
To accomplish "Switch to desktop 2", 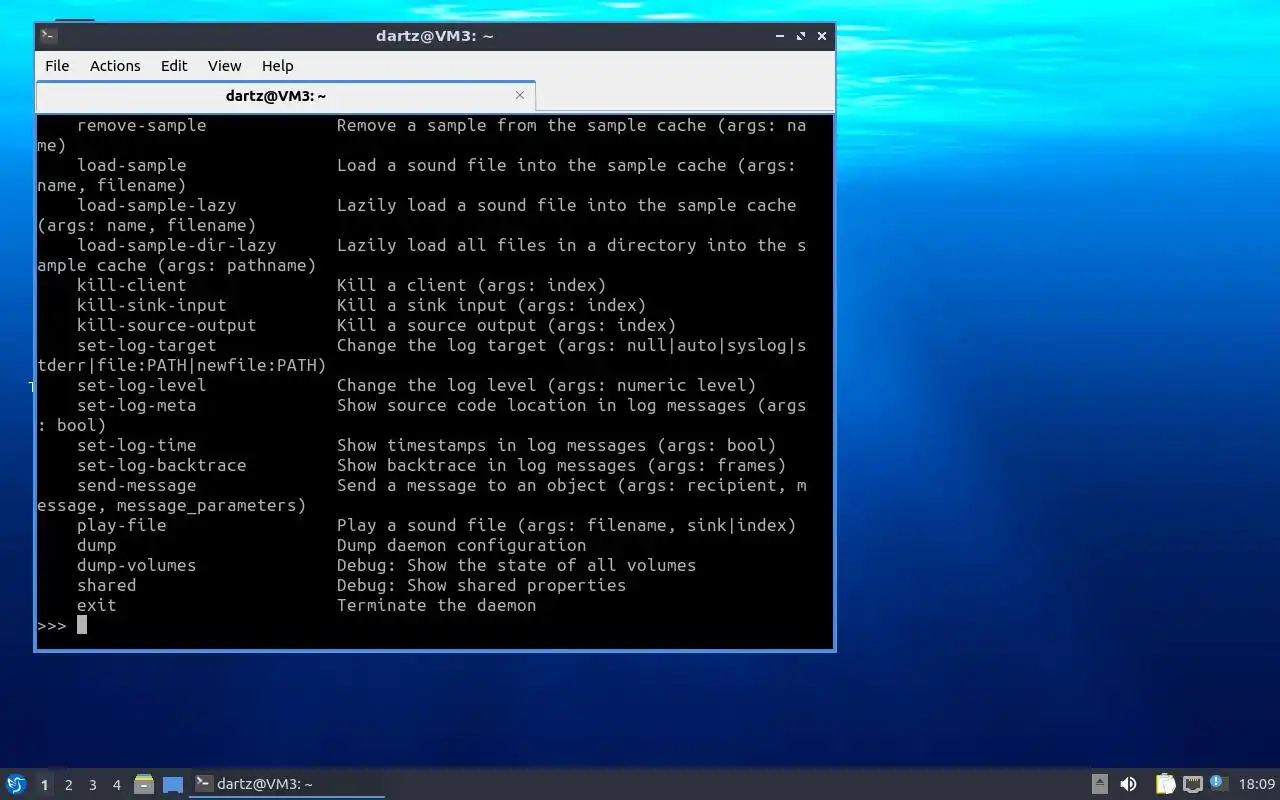I will click(68, 785).
